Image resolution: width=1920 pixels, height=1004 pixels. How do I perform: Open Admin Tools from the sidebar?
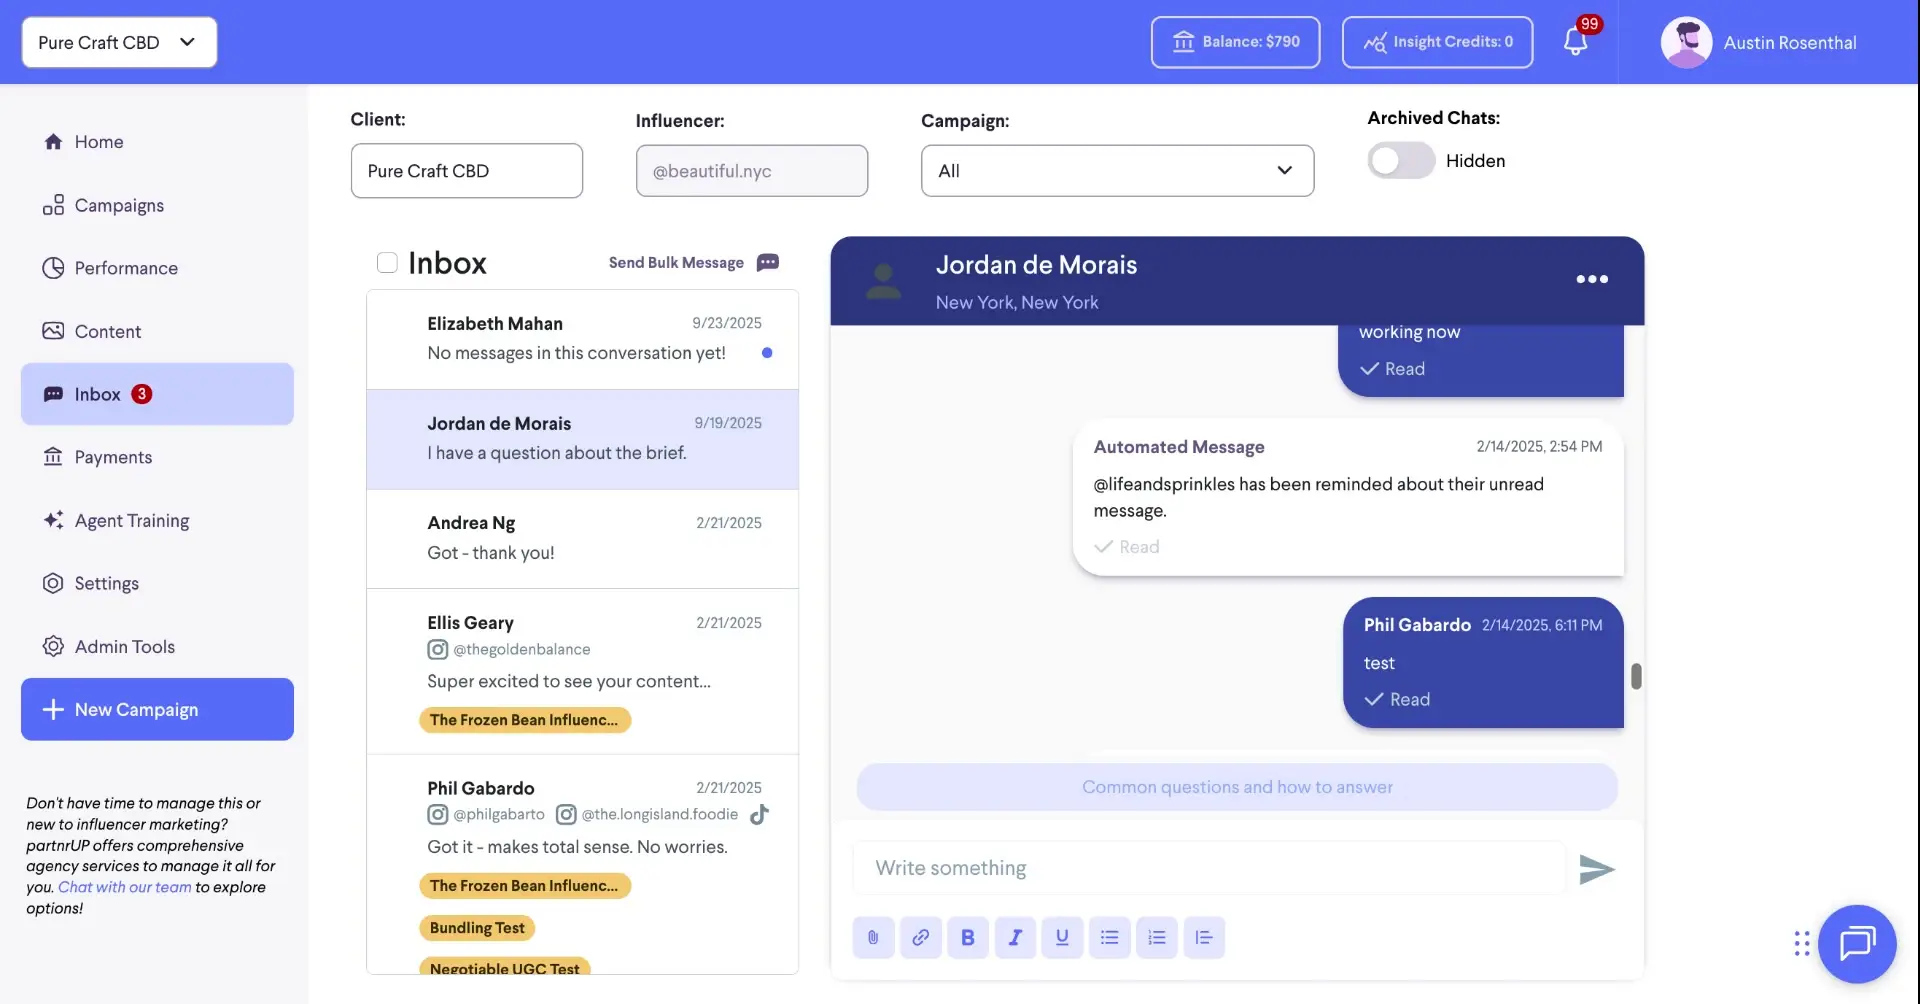click(124, 646)
